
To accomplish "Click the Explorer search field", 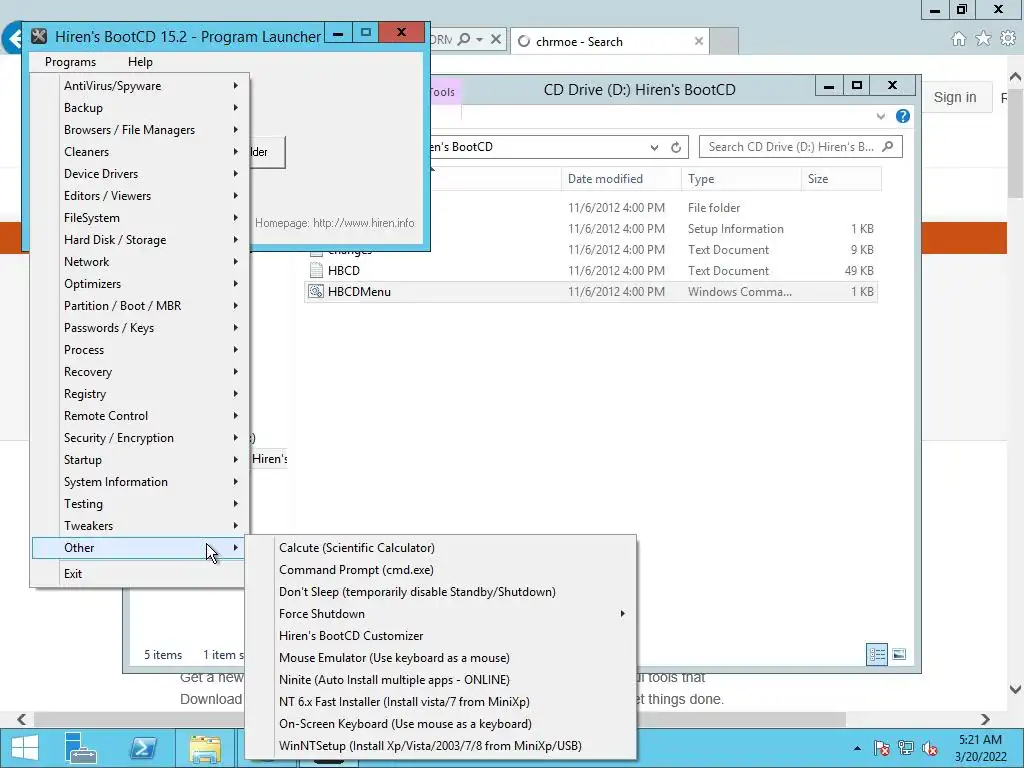I will coord(801,147).
